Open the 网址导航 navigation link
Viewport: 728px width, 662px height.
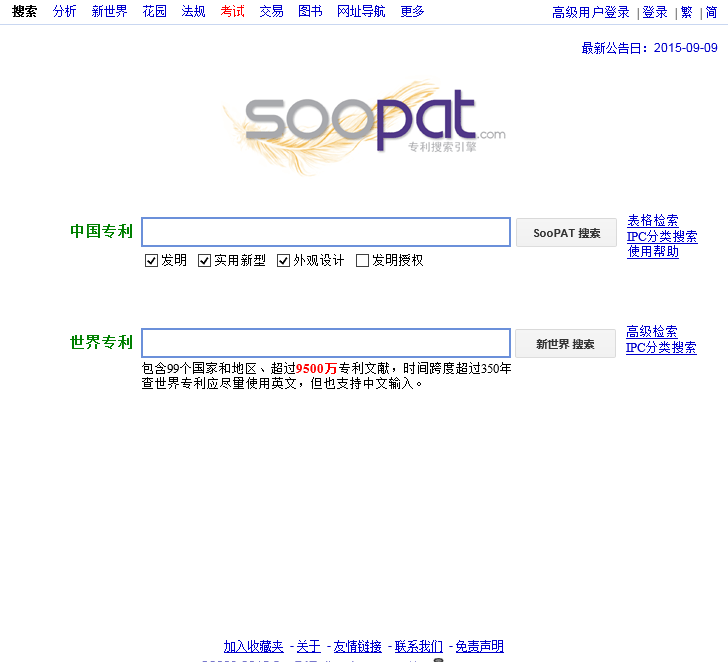[x=361, y=11]
